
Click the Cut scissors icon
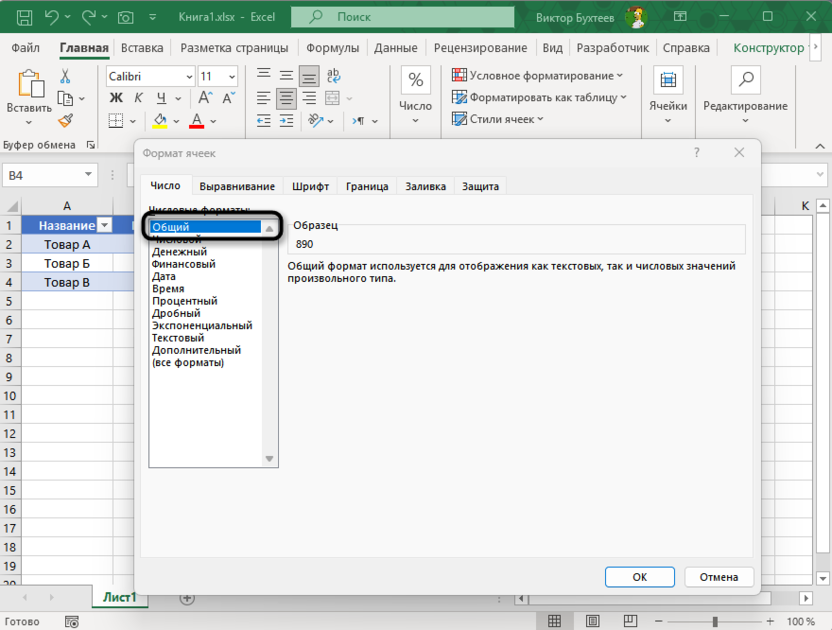coord(65,76)
